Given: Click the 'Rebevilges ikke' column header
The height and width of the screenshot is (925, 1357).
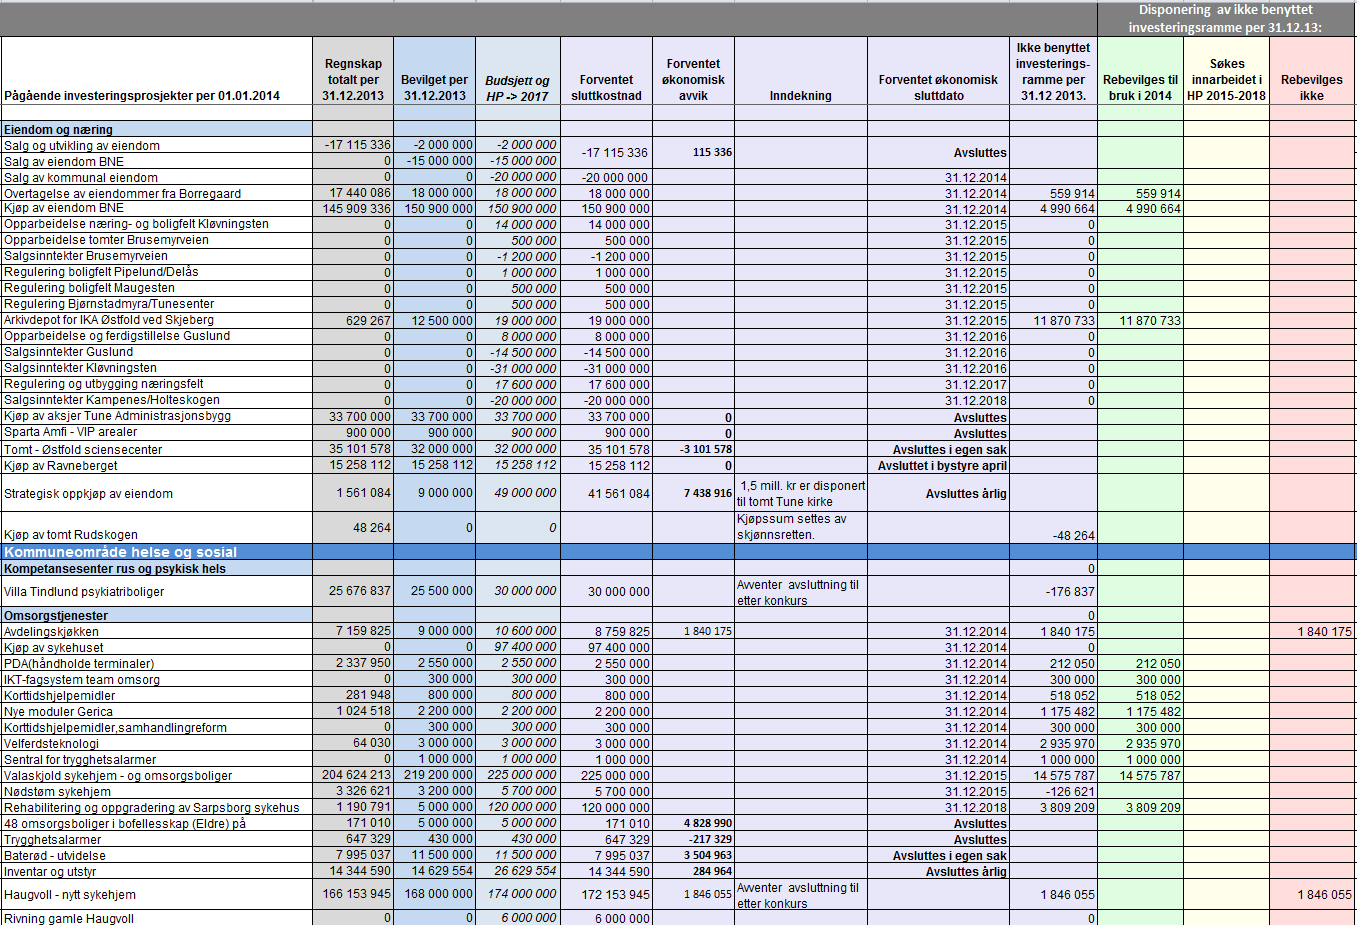Looking at the screenshot, I should [x=1311, y=88].
